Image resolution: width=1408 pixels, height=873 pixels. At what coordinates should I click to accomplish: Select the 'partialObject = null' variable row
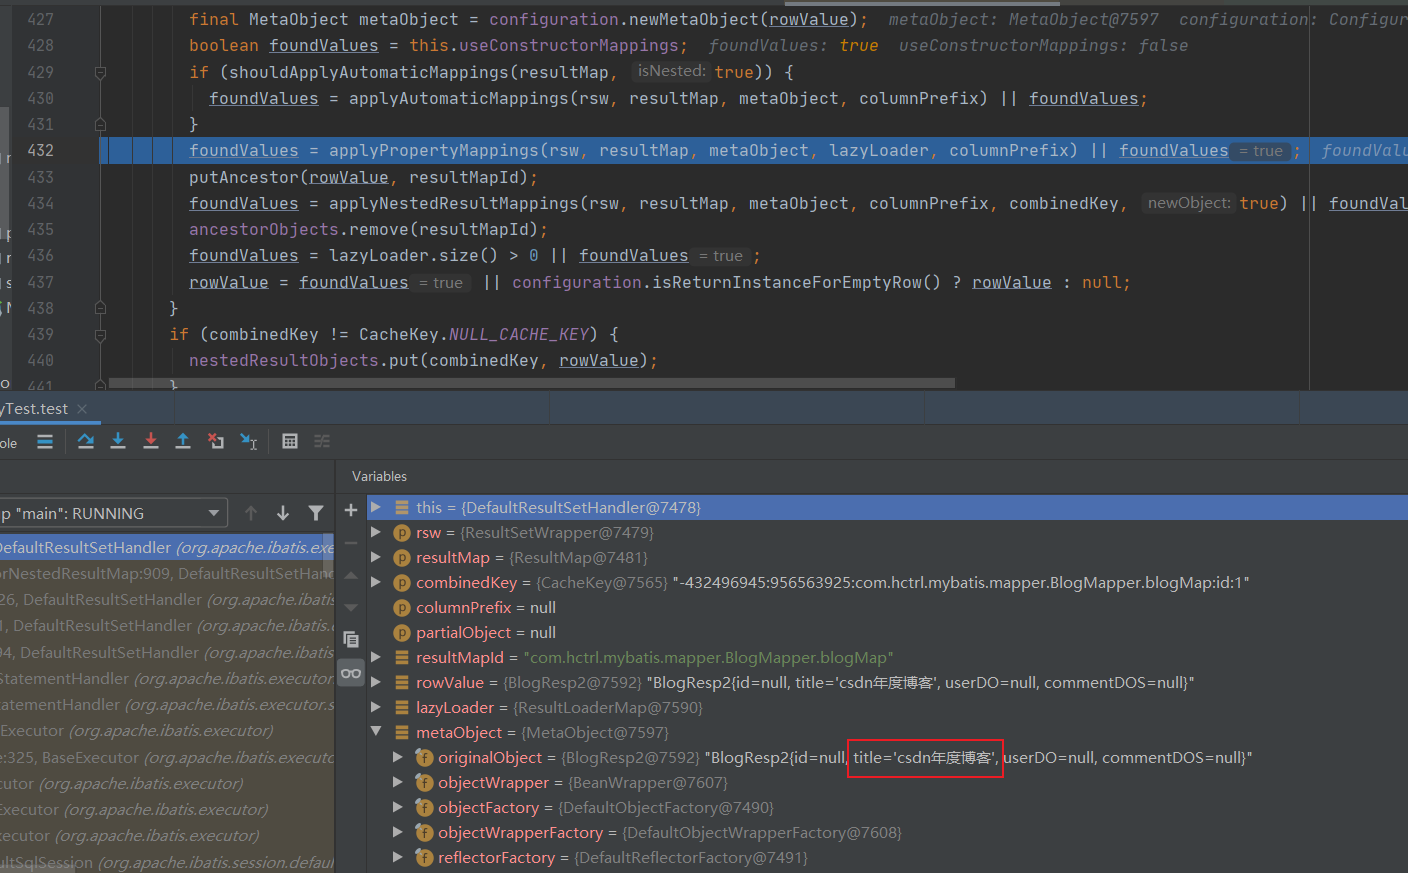[x=887, y=632]
